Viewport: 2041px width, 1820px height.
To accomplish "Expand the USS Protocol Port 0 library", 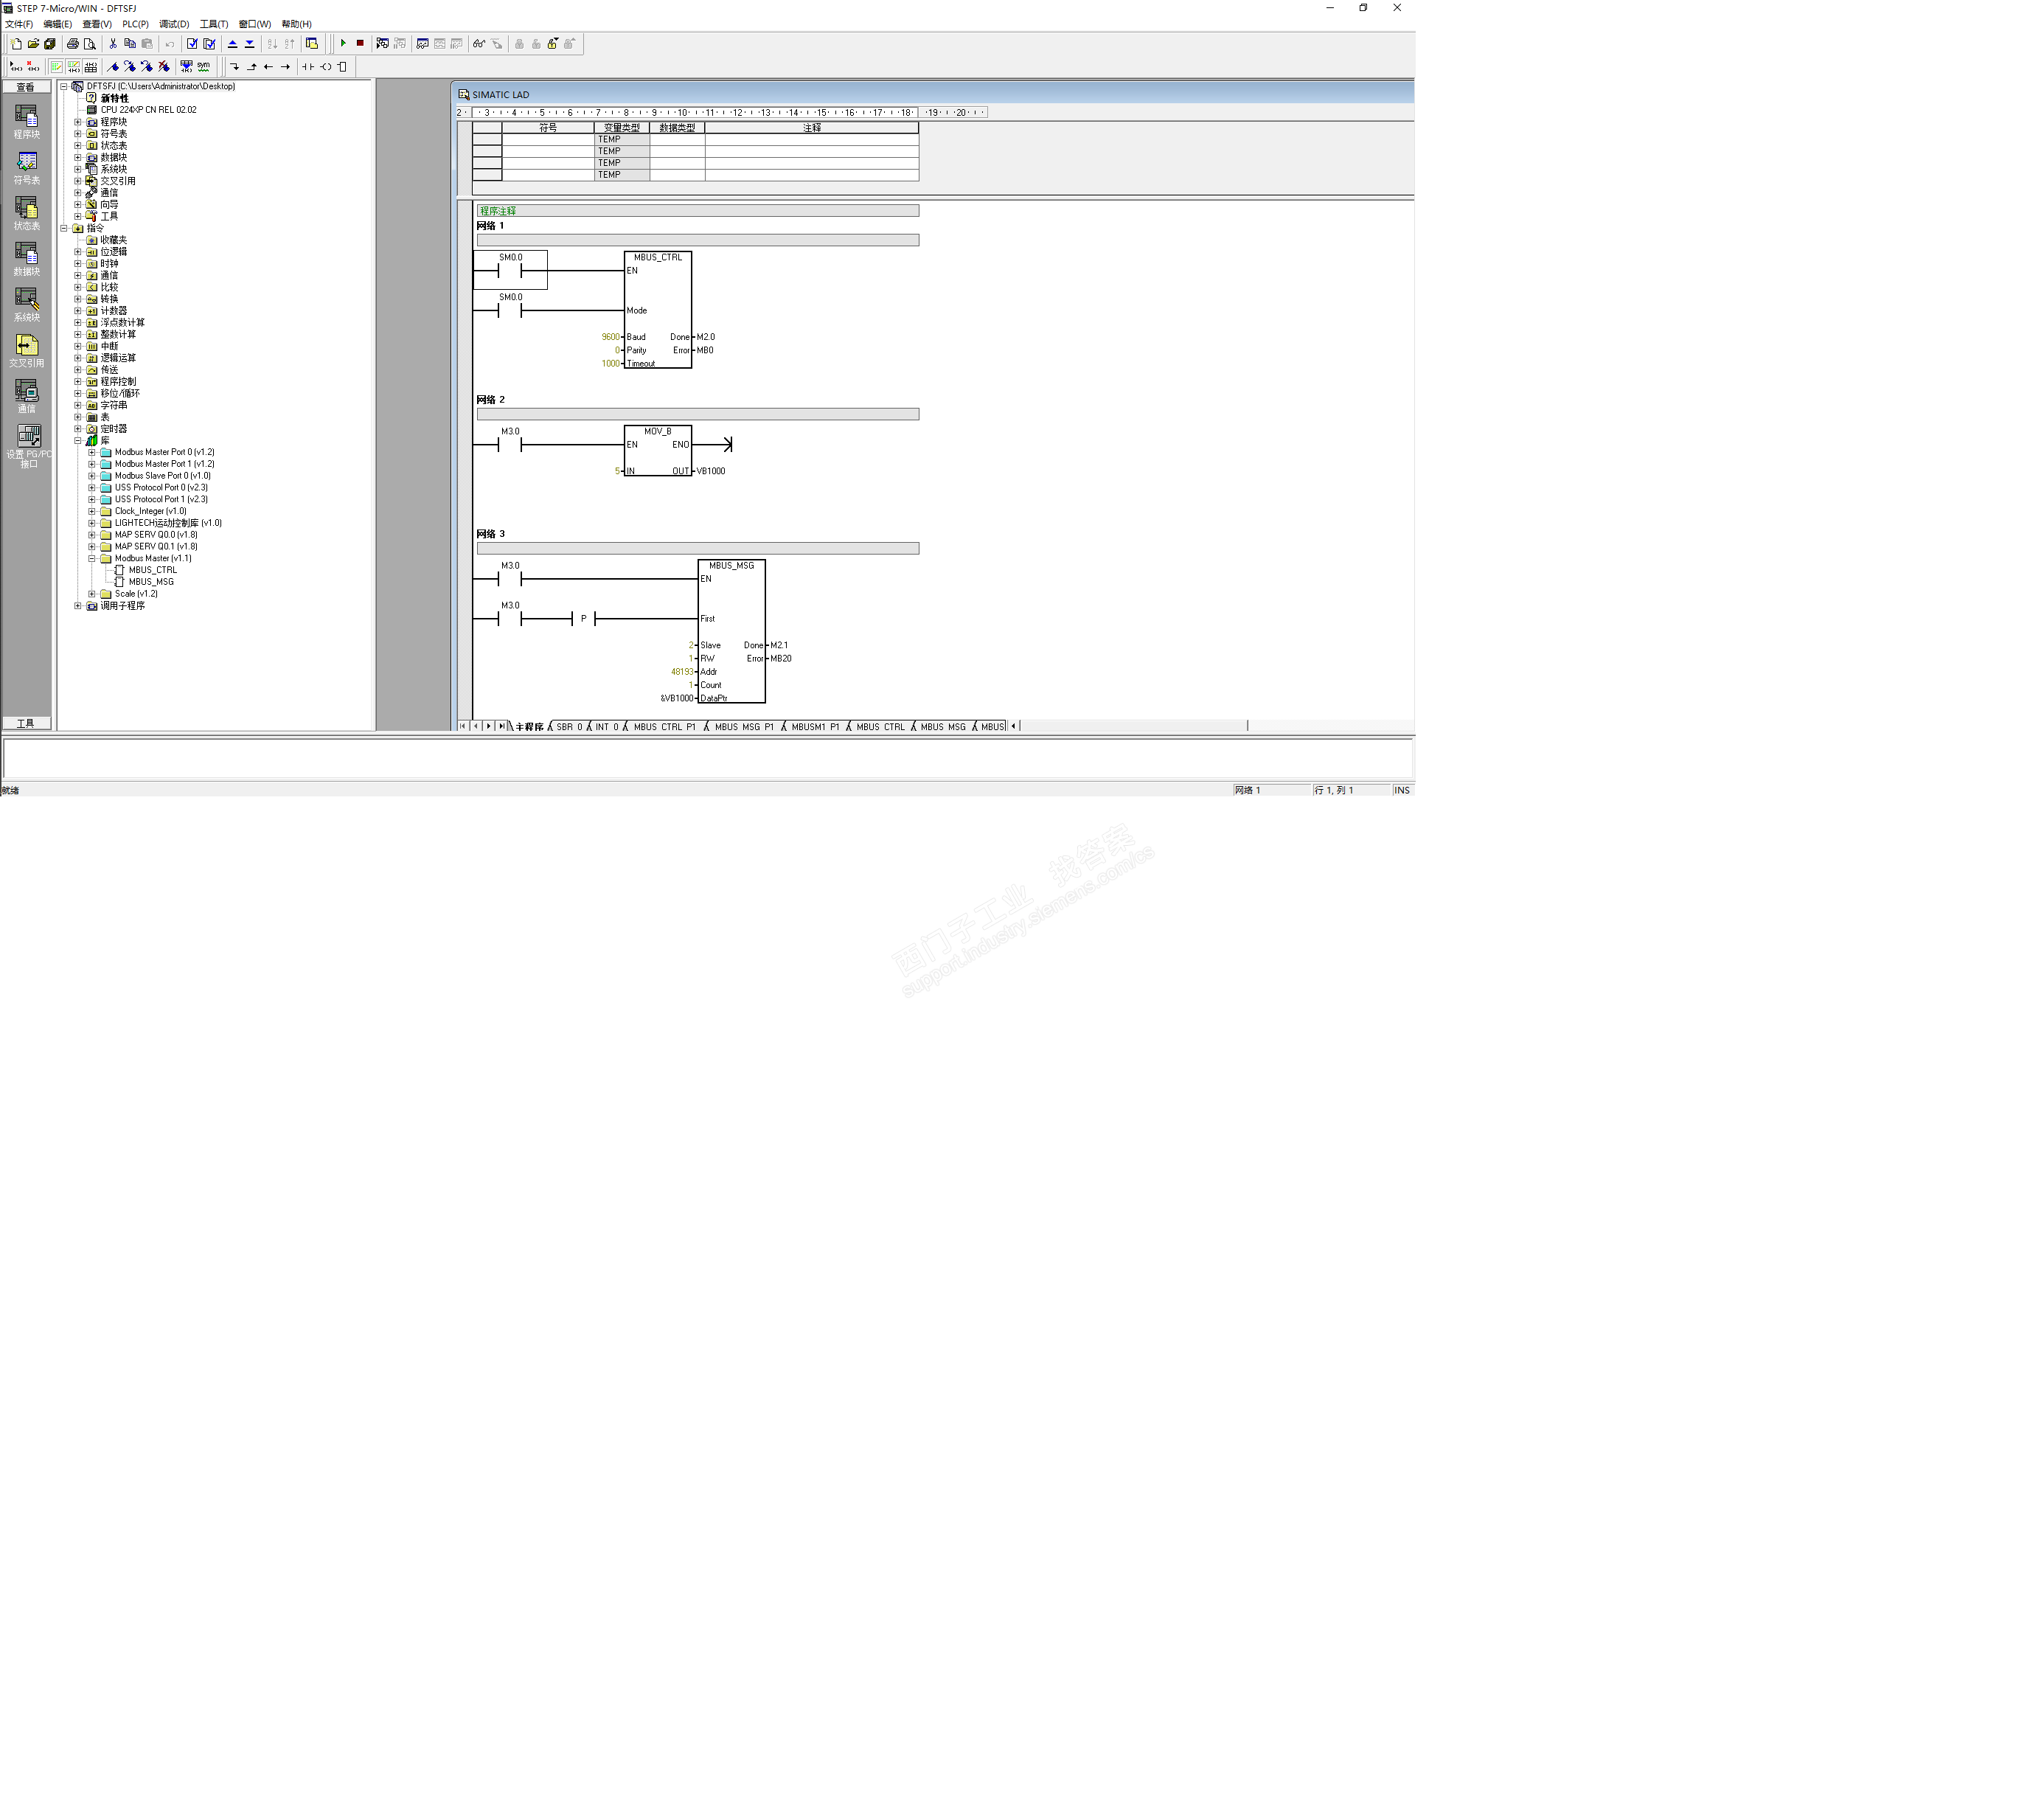I will [92, 487].
